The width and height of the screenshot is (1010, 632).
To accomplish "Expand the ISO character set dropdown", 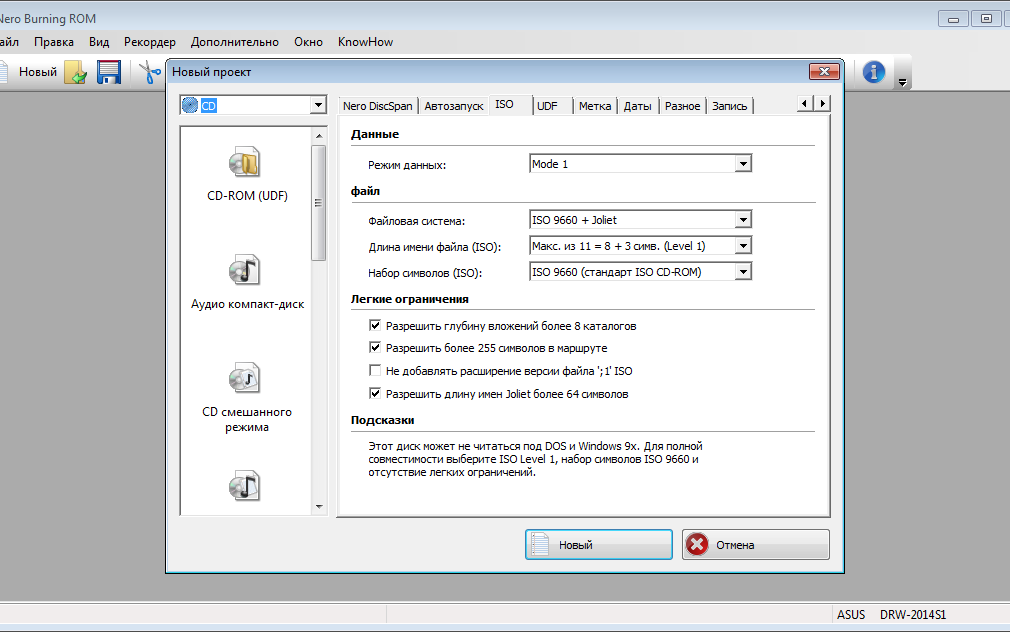I will point(743,272).
